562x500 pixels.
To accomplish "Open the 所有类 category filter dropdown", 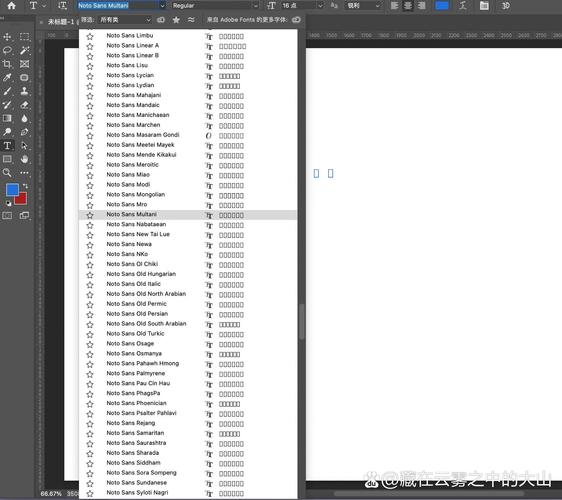I will [x=124, y=20].
